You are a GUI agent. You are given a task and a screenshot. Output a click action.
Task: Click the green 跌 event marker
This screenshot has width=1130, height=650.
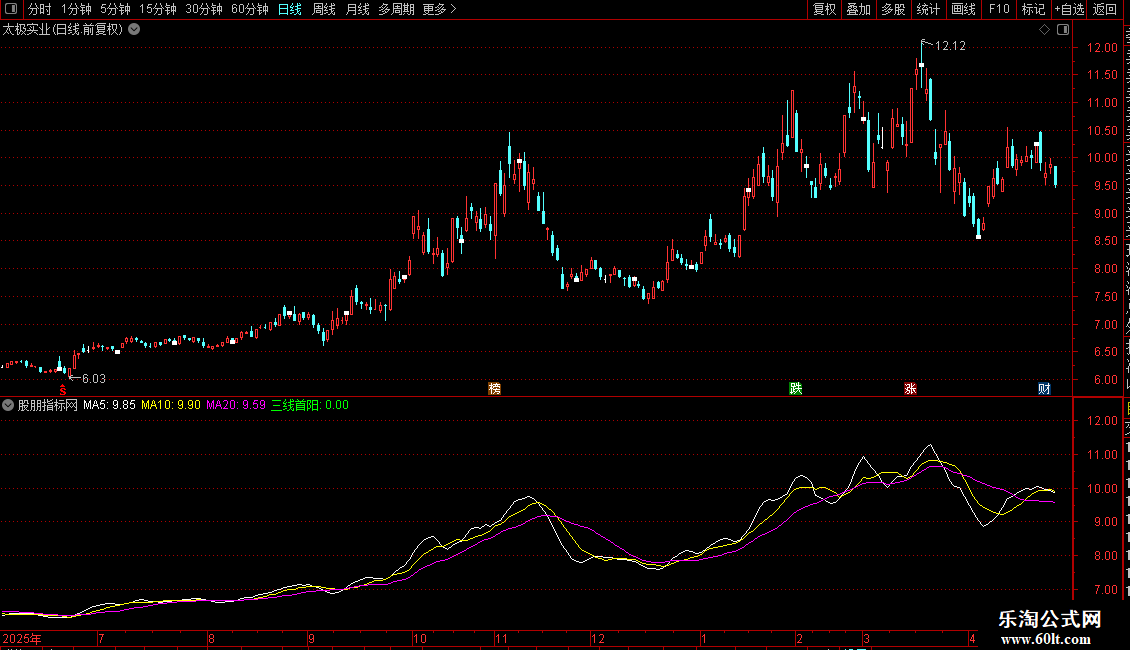tap(796, 389)
